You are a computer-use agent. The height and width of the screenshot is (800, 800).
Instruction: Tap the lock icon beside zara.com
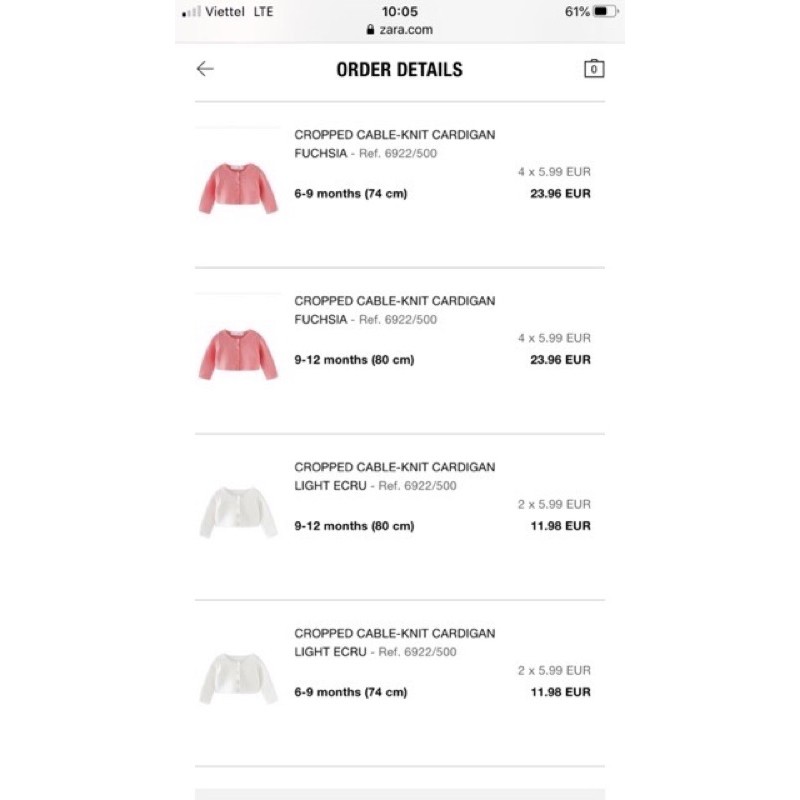point(370,30)
